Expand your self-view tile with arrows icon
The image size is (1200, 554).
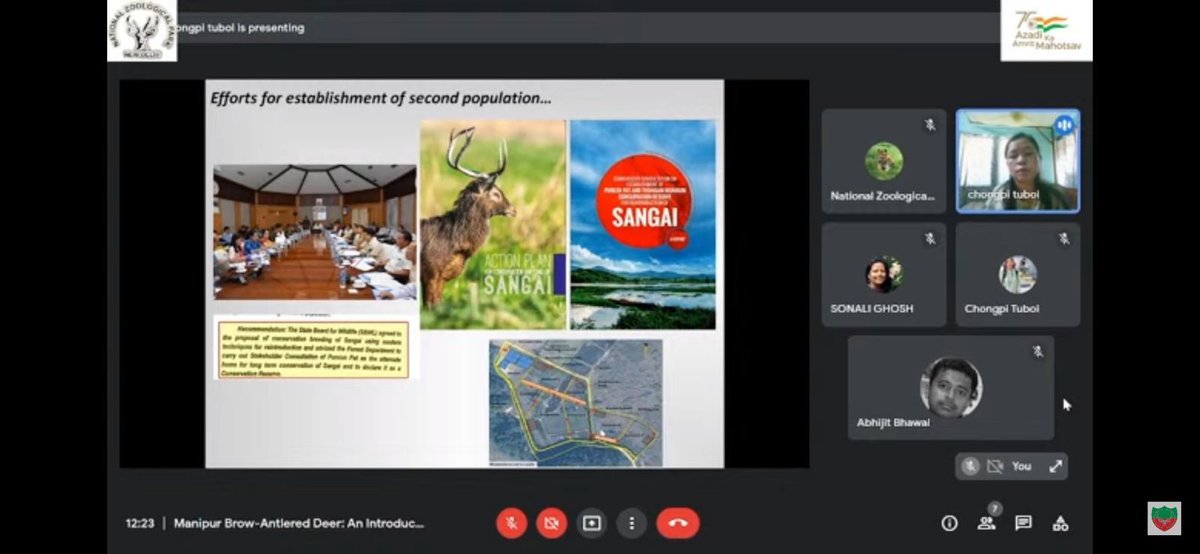[1055, 466]
